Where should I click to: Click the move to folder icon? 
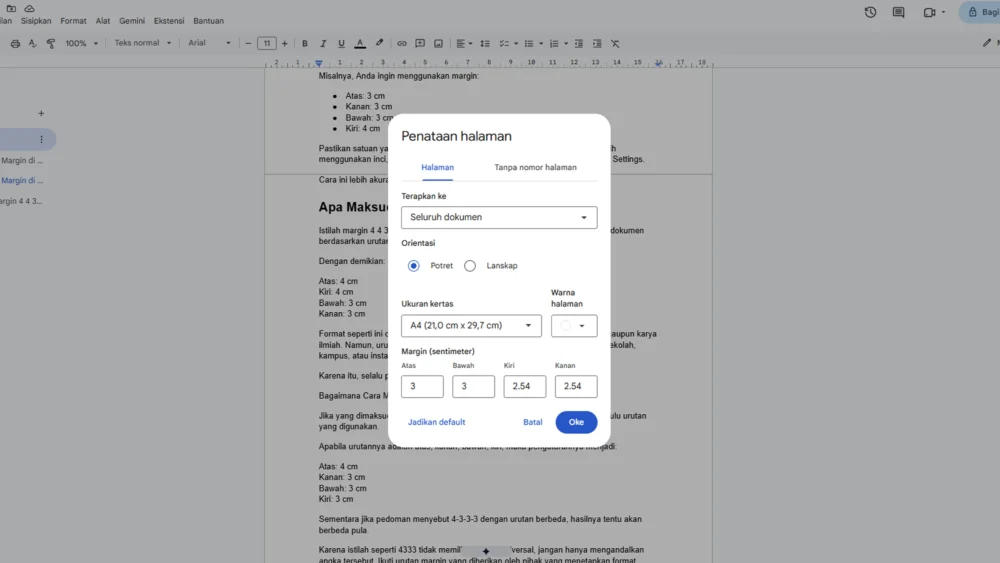point(11,8)
